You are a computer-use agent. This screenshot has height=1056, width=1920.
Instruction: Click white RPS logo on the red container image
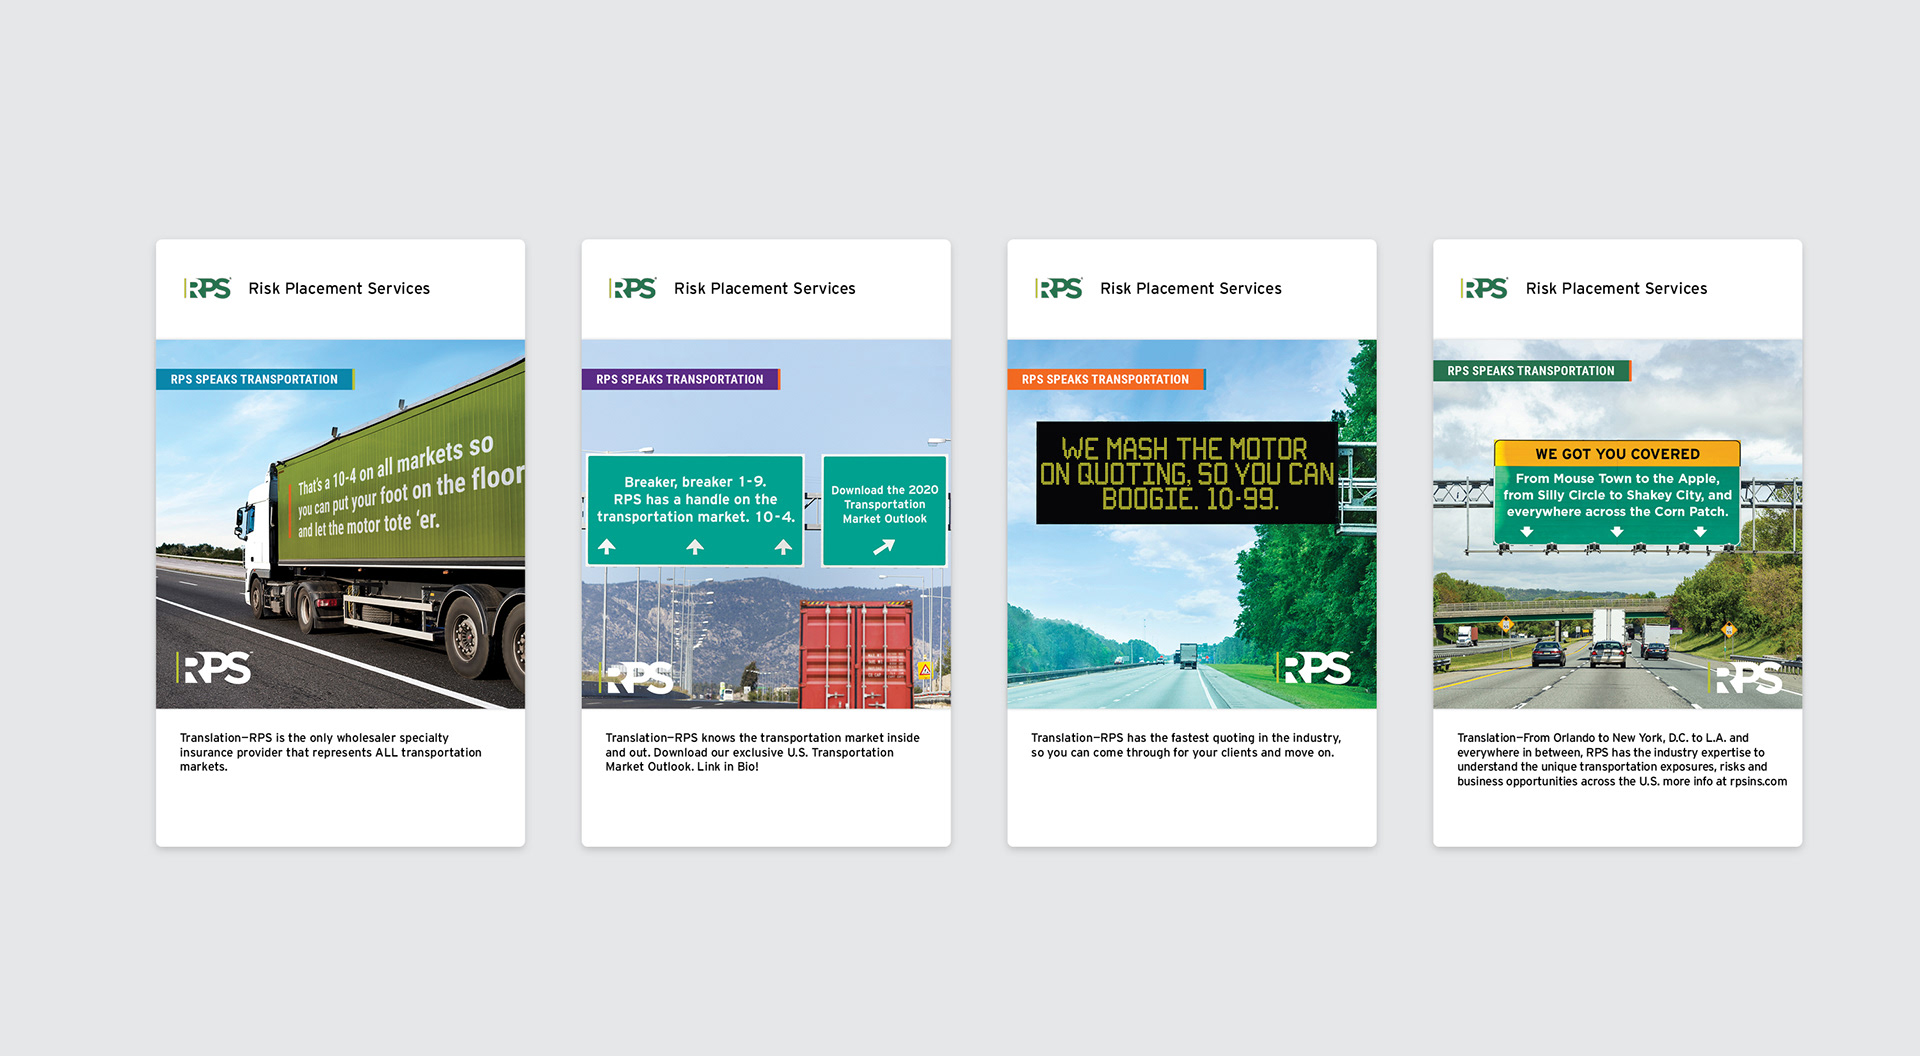click(638, 677)
